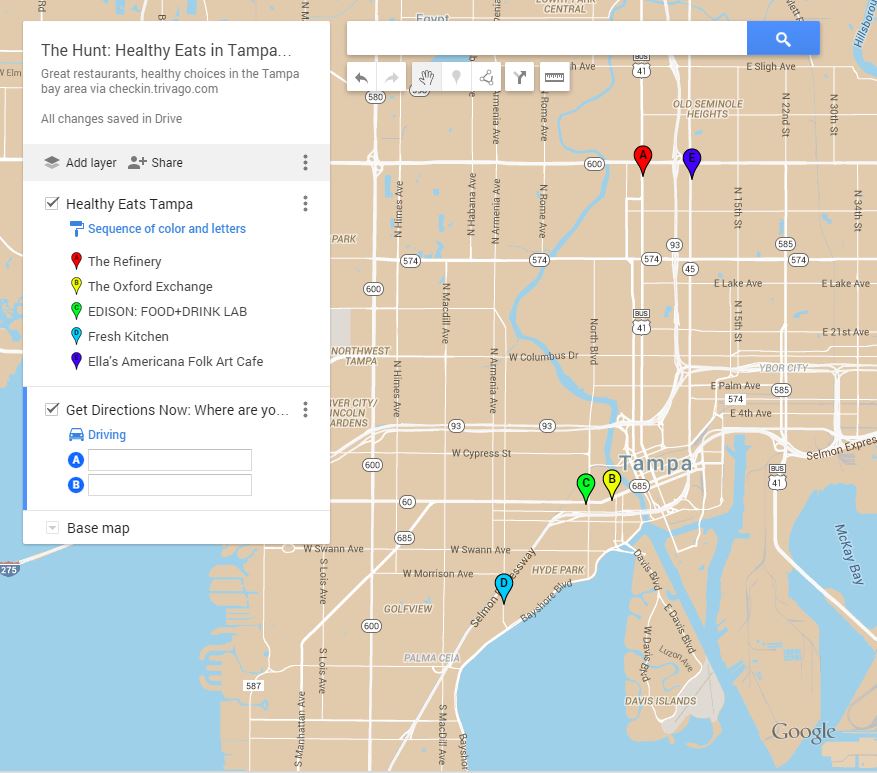Undo the last map edit
The height and width of the screenshot is (773, 877).
click(x=361, y=77)
